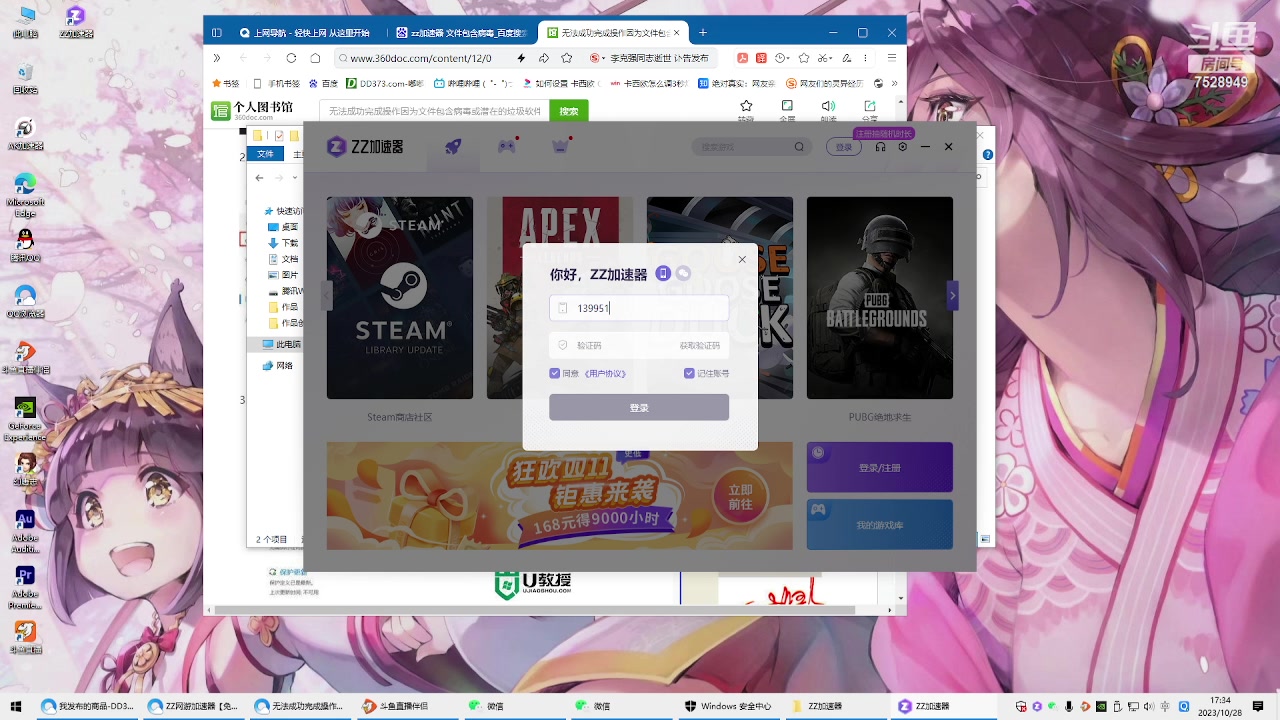1280x720 pixels.
Task: Switch to WeChat login method icon
Action: [x=683, y=273]
